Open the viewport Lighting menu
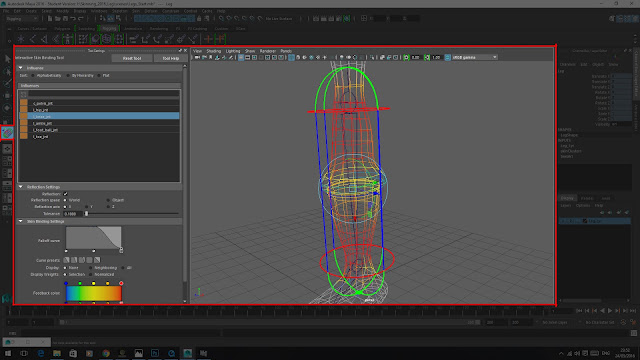The width and height of the screenshot is (640, 360). click(x=233, y=51)
